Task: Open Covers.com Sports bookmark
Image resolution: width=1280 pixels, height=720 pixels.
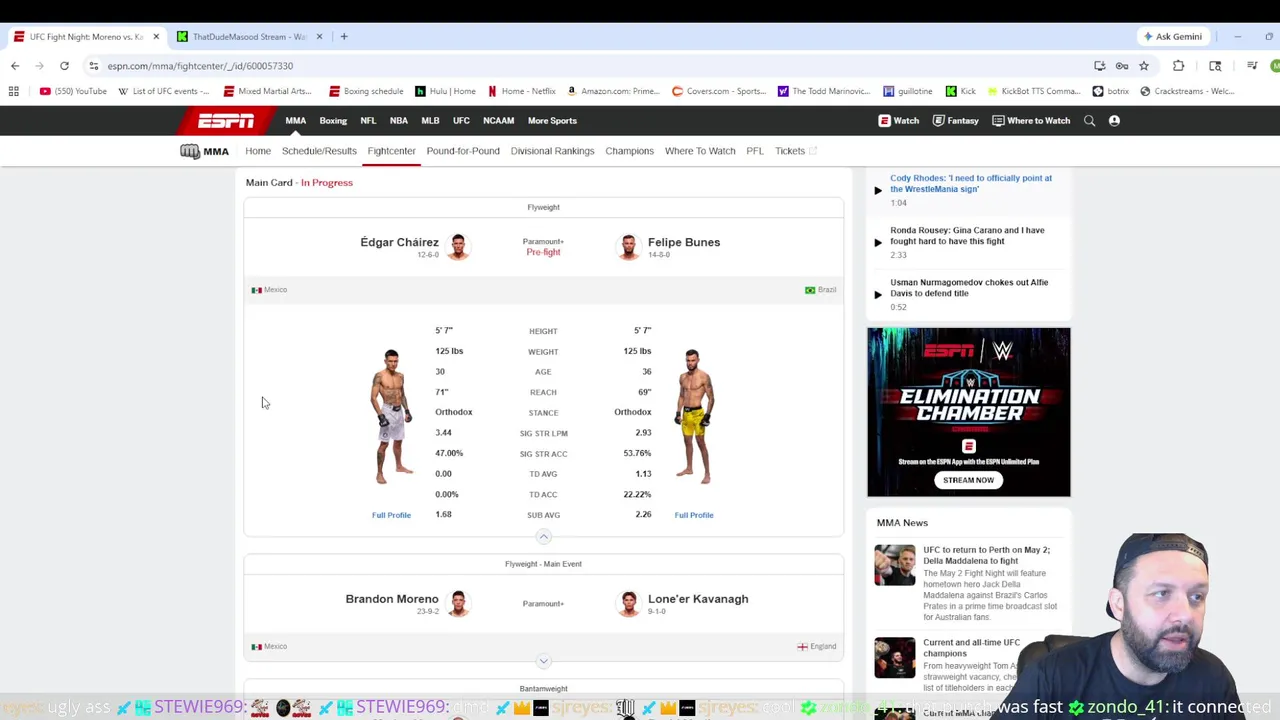Action: (x=718, y=91)
